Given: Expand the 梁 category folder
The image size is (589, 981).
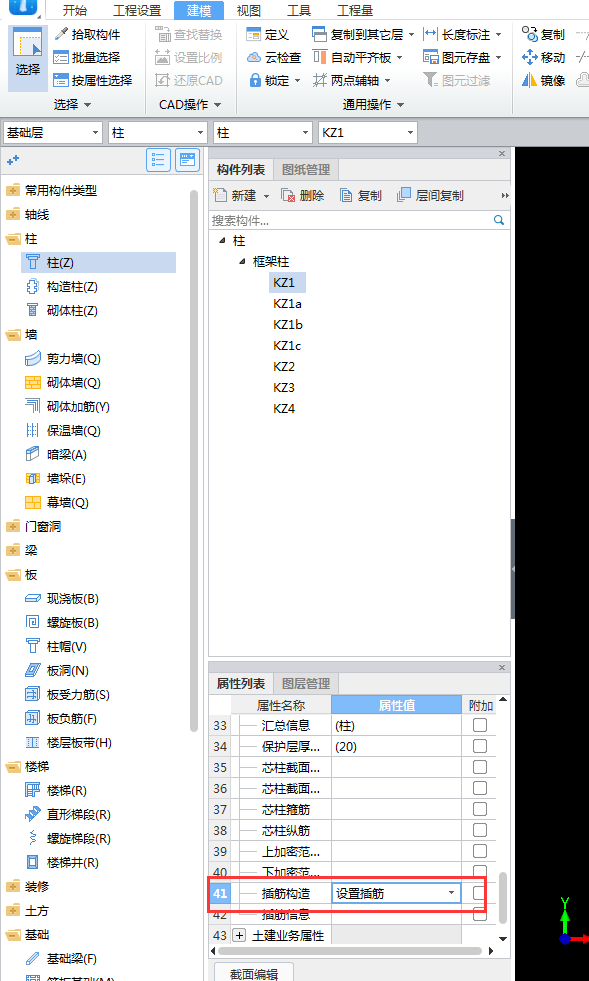Looking at the screenshot, I should [13, 551].
